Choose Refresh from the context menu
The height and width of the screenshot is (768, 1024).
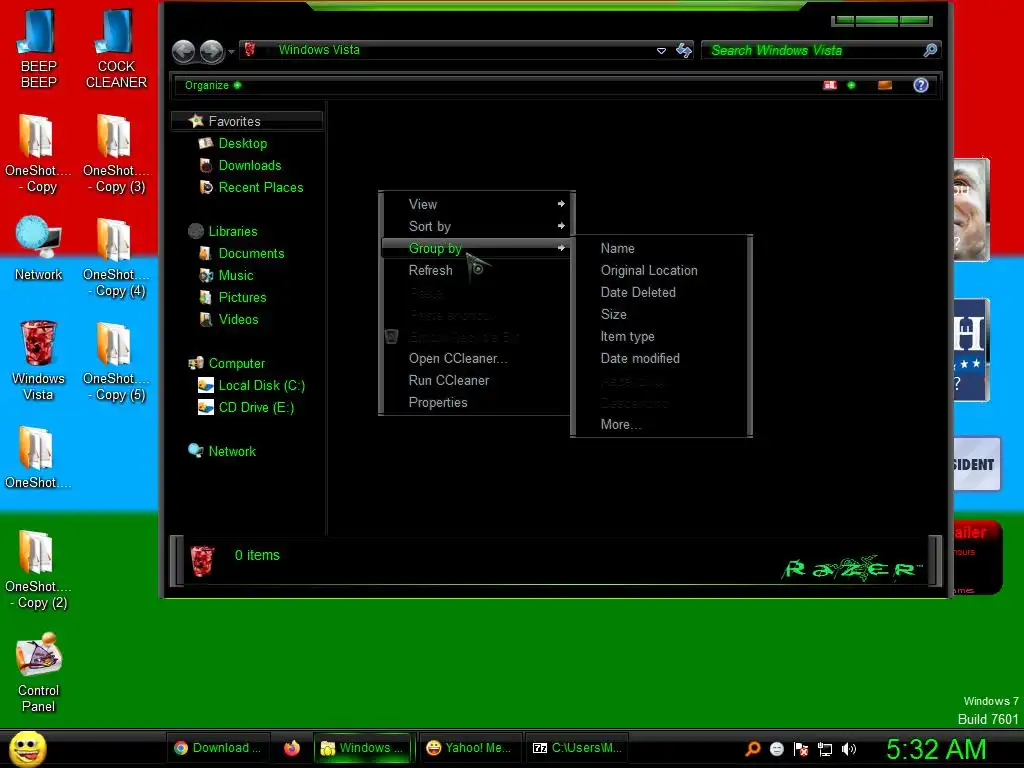pos(477,270)
